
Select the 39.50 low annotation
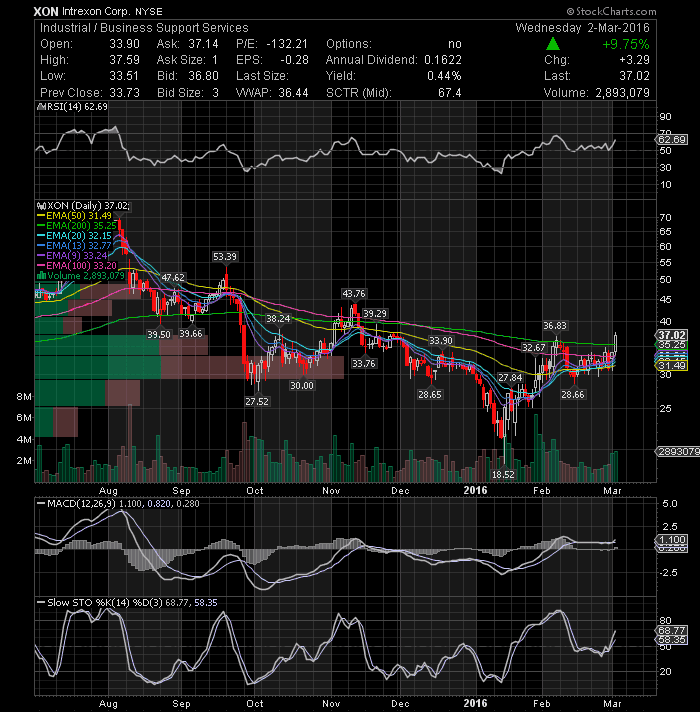[159, 334]
